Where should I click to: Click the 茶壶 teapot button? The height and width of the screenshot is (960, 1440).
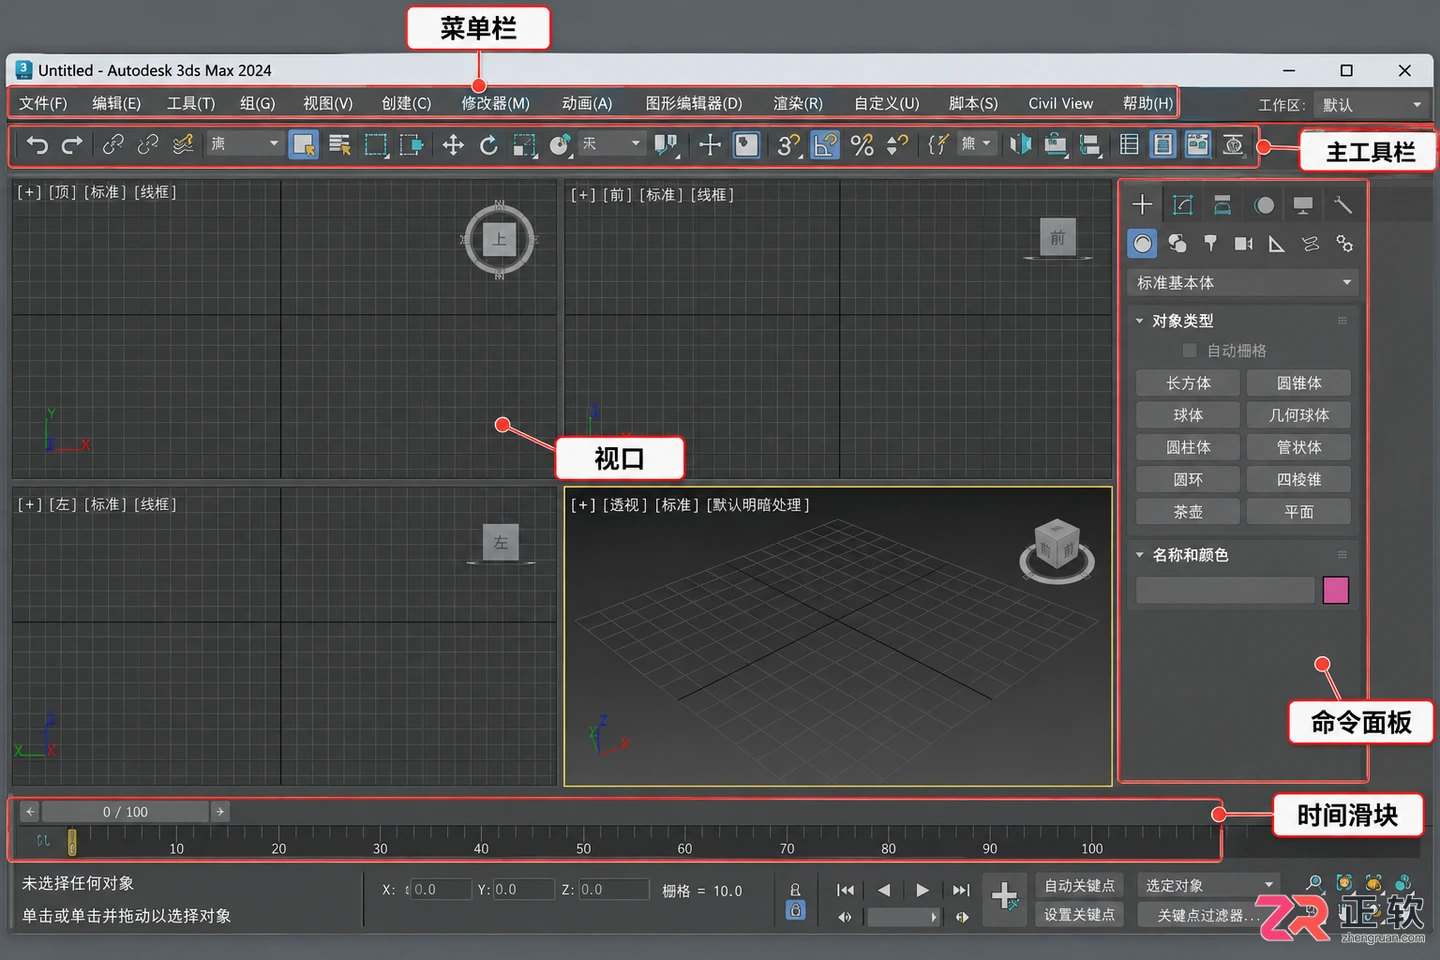(x=1188, y=511)
